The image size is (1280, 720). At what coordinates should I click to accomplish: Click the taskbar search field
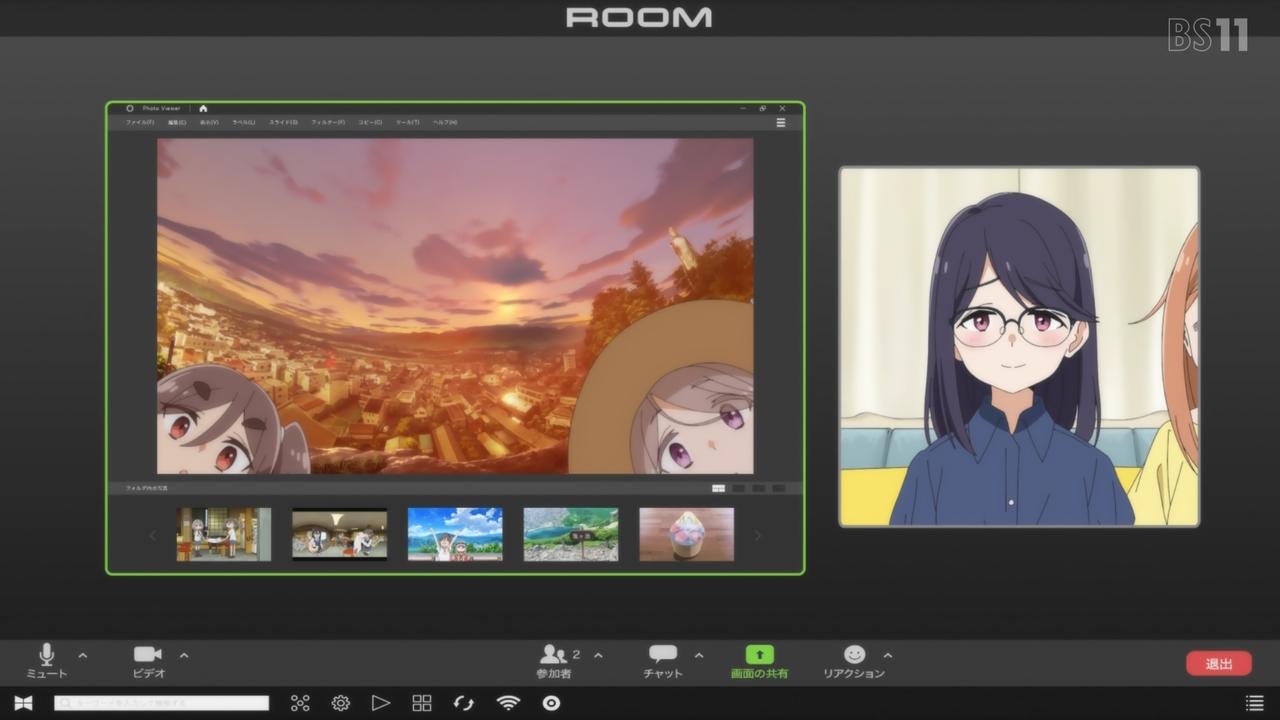coord(162,703)
